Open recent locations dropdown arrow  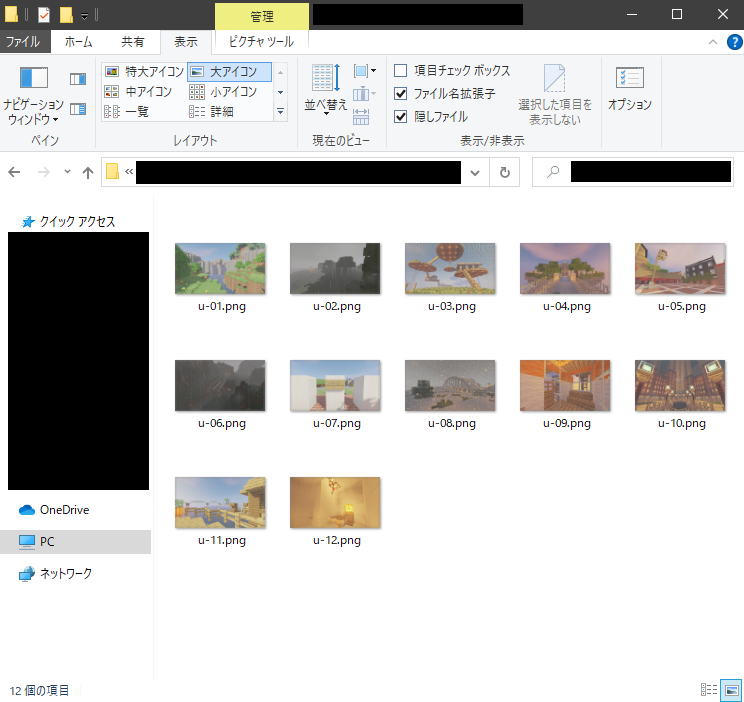point(67,172)
